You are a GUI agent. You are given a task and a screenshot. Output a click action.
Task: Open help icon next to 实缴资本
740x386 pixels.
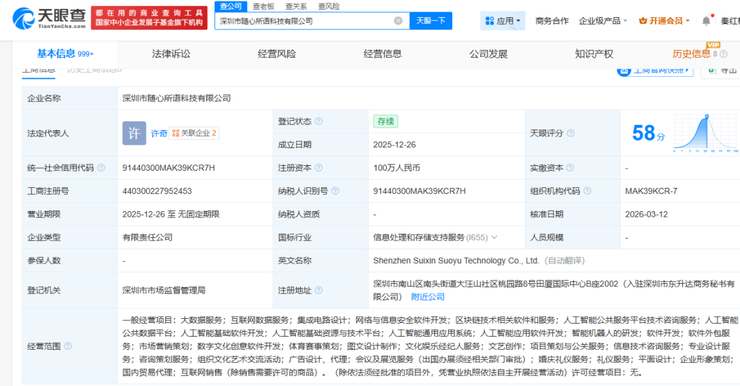[570, 168]
